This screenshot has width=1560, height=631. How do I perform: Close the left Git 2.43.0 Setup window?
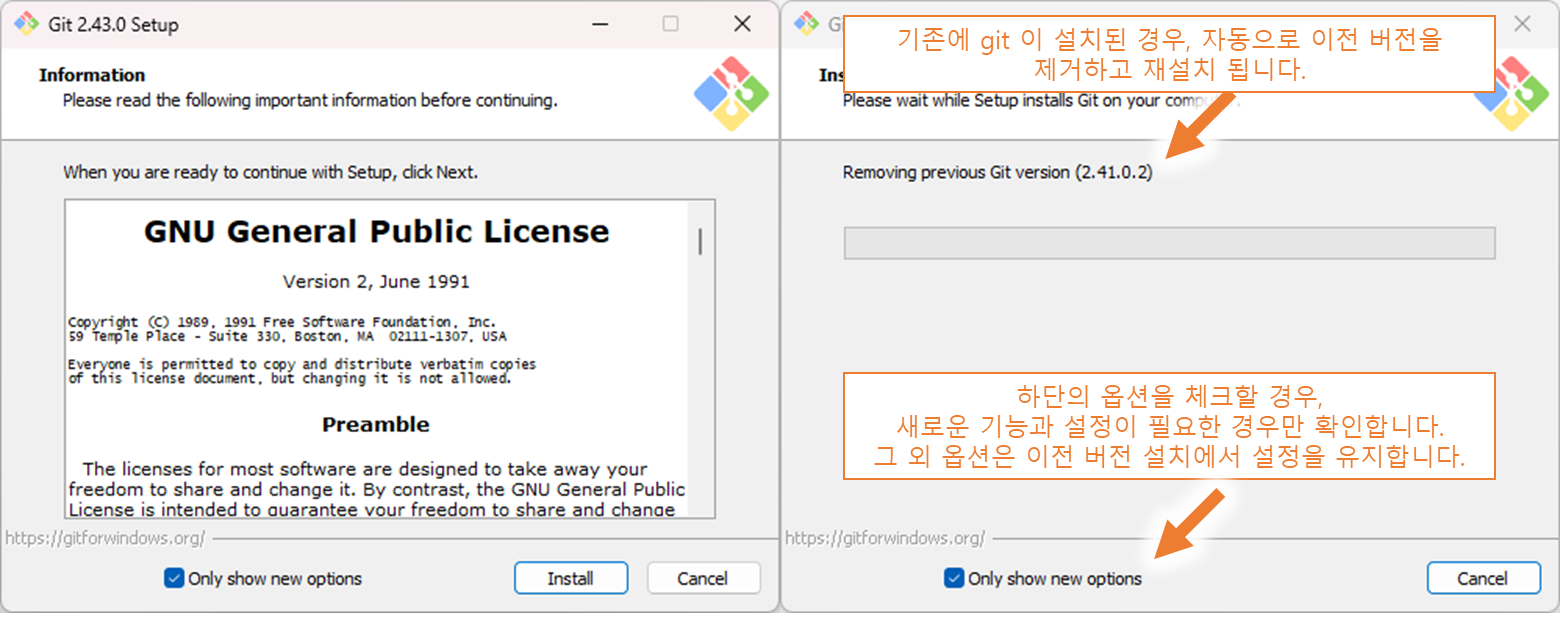tap(742, 24)
